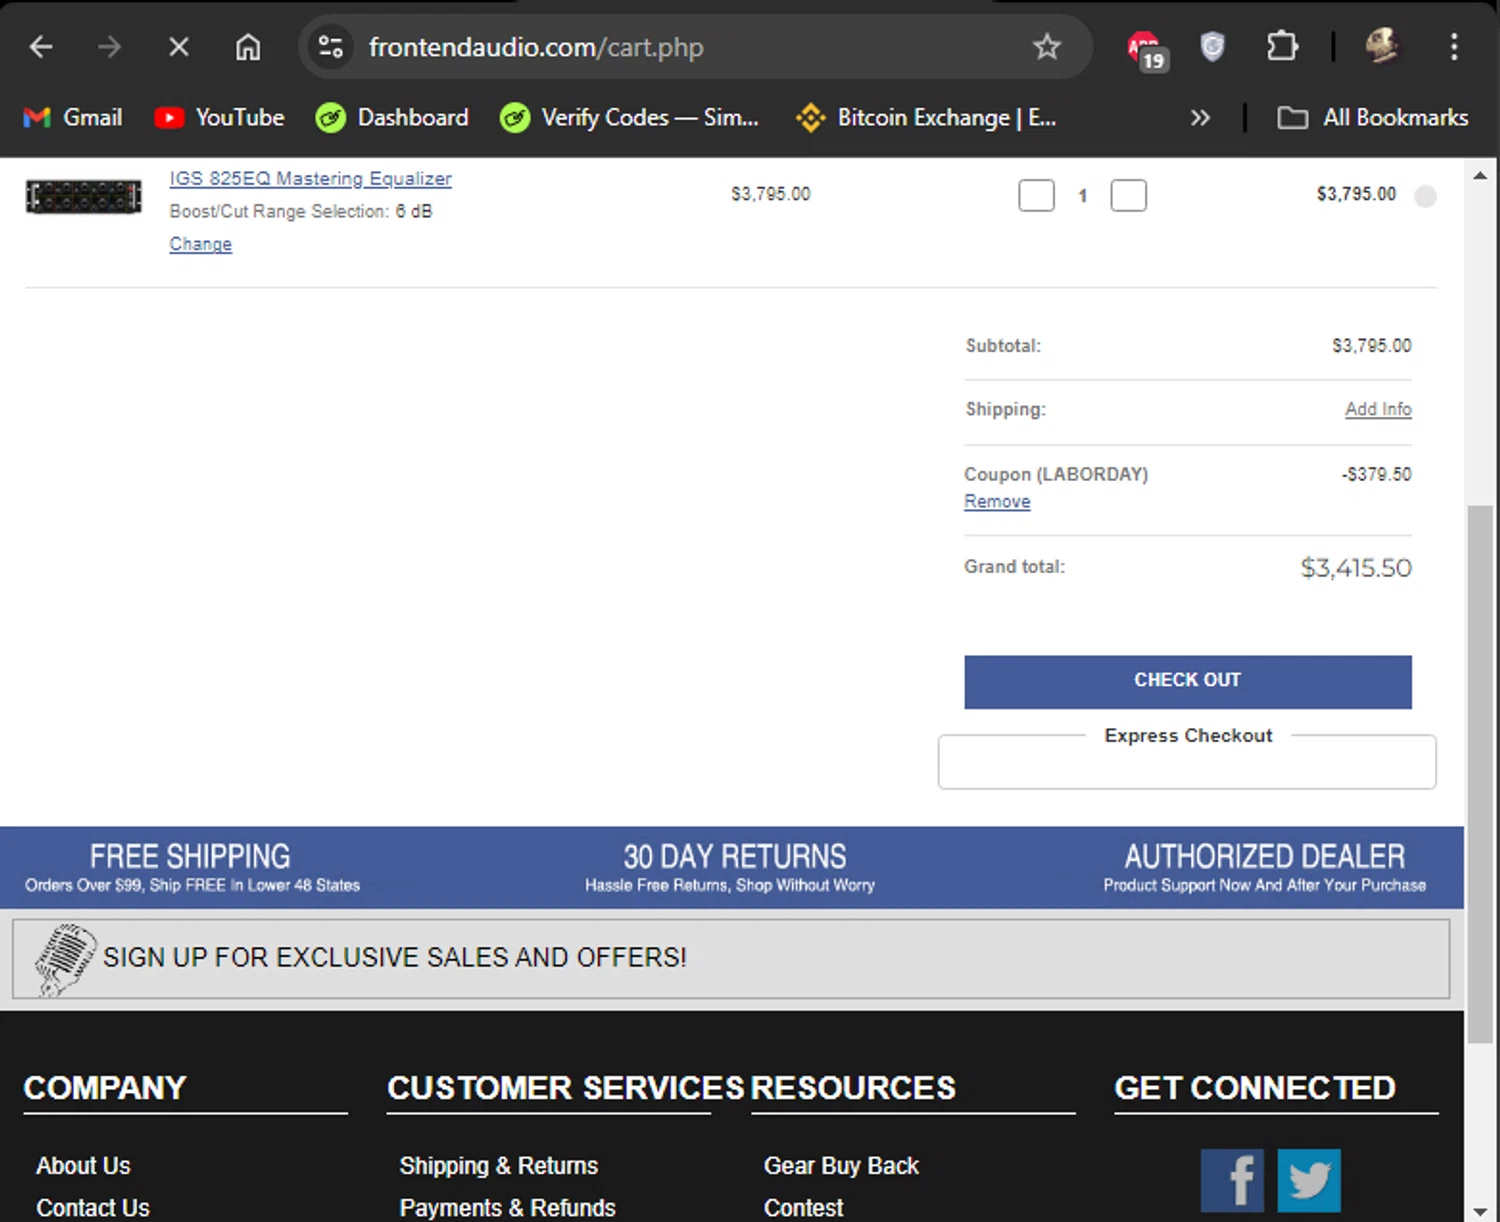Open the browser home page icon
1500x1222 pixels.
[x=248, y=47]
